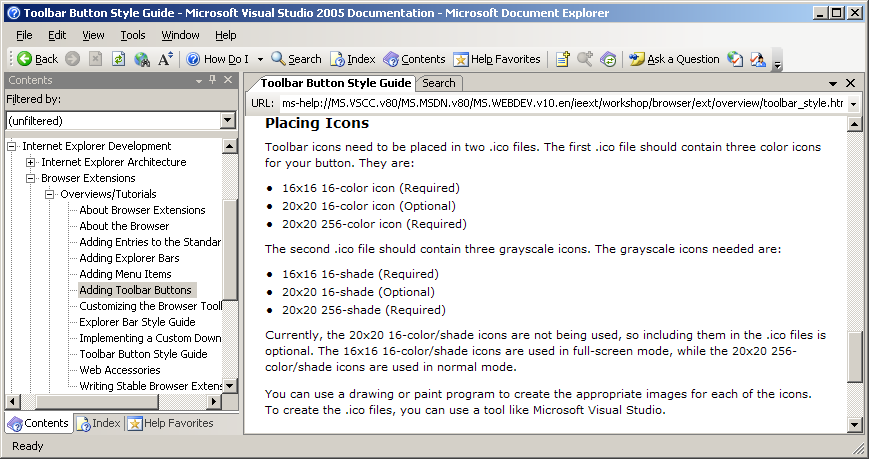The height and width of the screenshot is (459, 869).
Task: Toggle auto-hide pin on Contents panel
Action: pos(212,80)
